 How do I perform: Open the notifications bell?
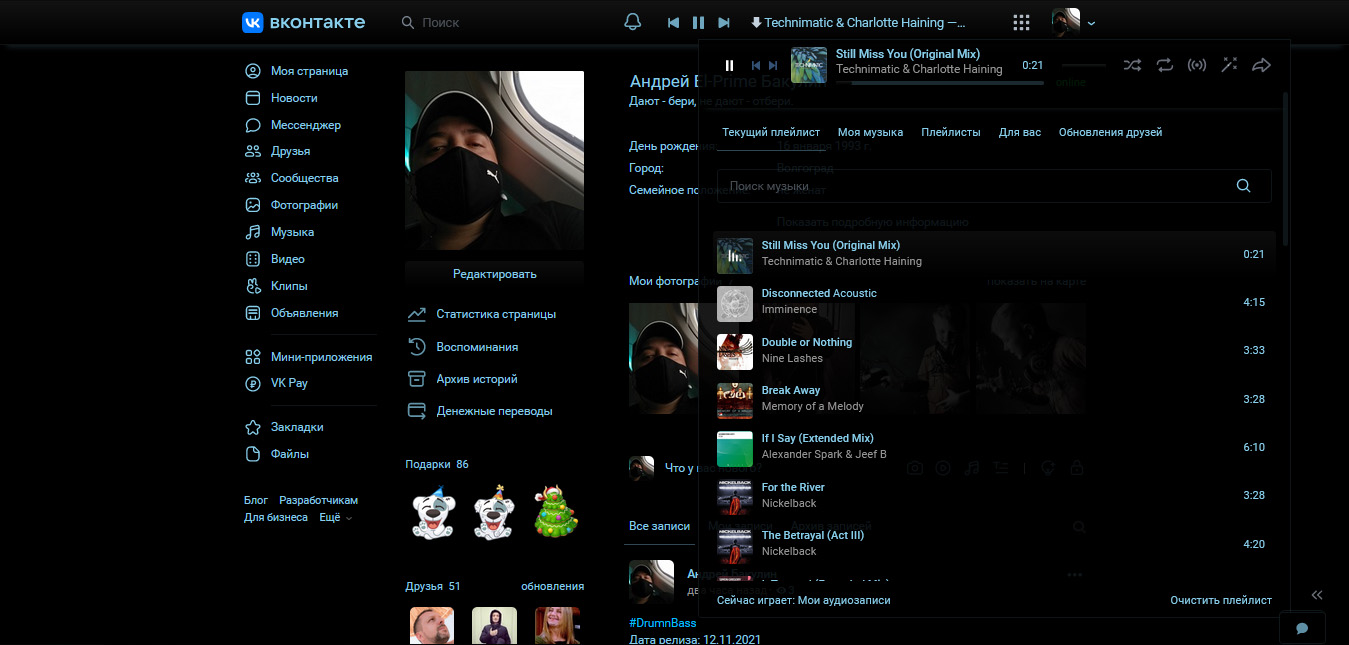click(x=632, y=22)
